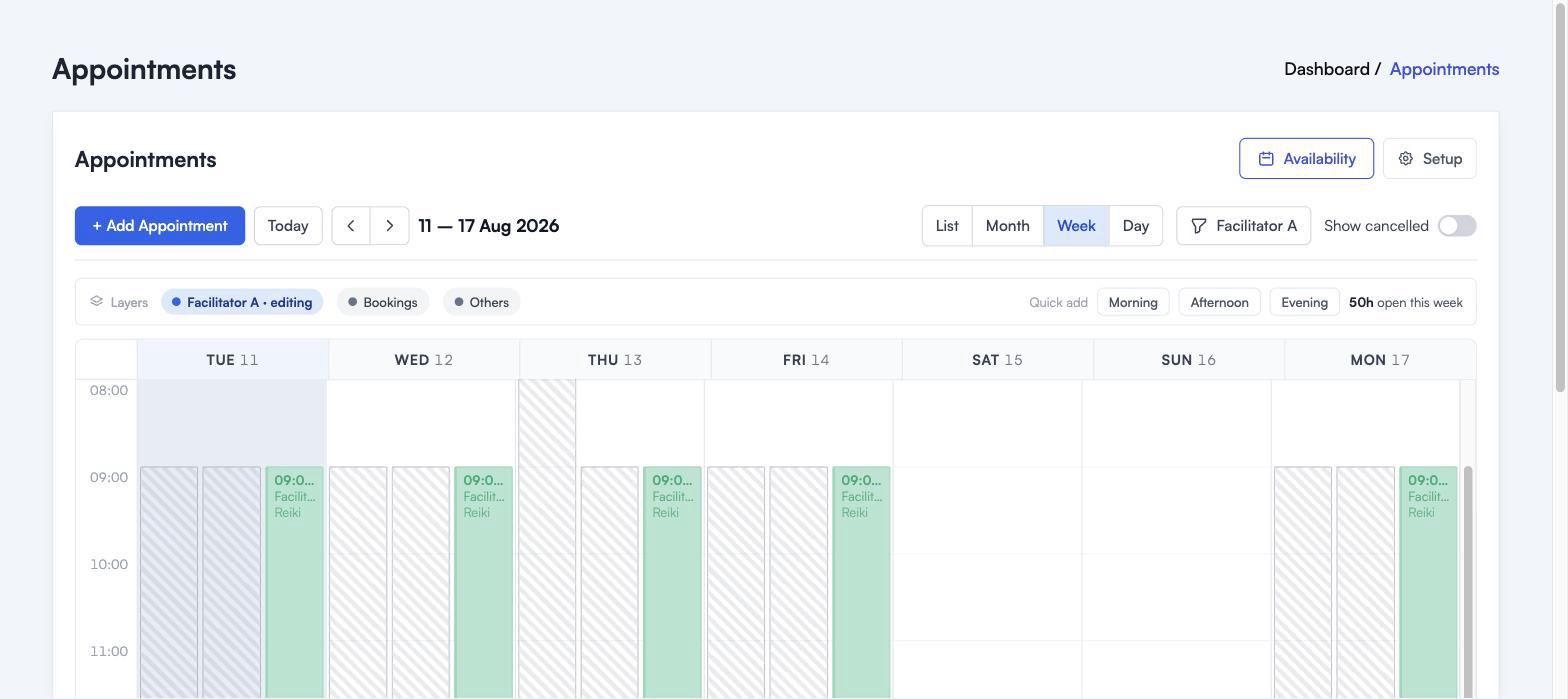Click the funnel filter icon beside Facilitator A
Screen dimensions: 1568x699
[x=1199, y=226]
